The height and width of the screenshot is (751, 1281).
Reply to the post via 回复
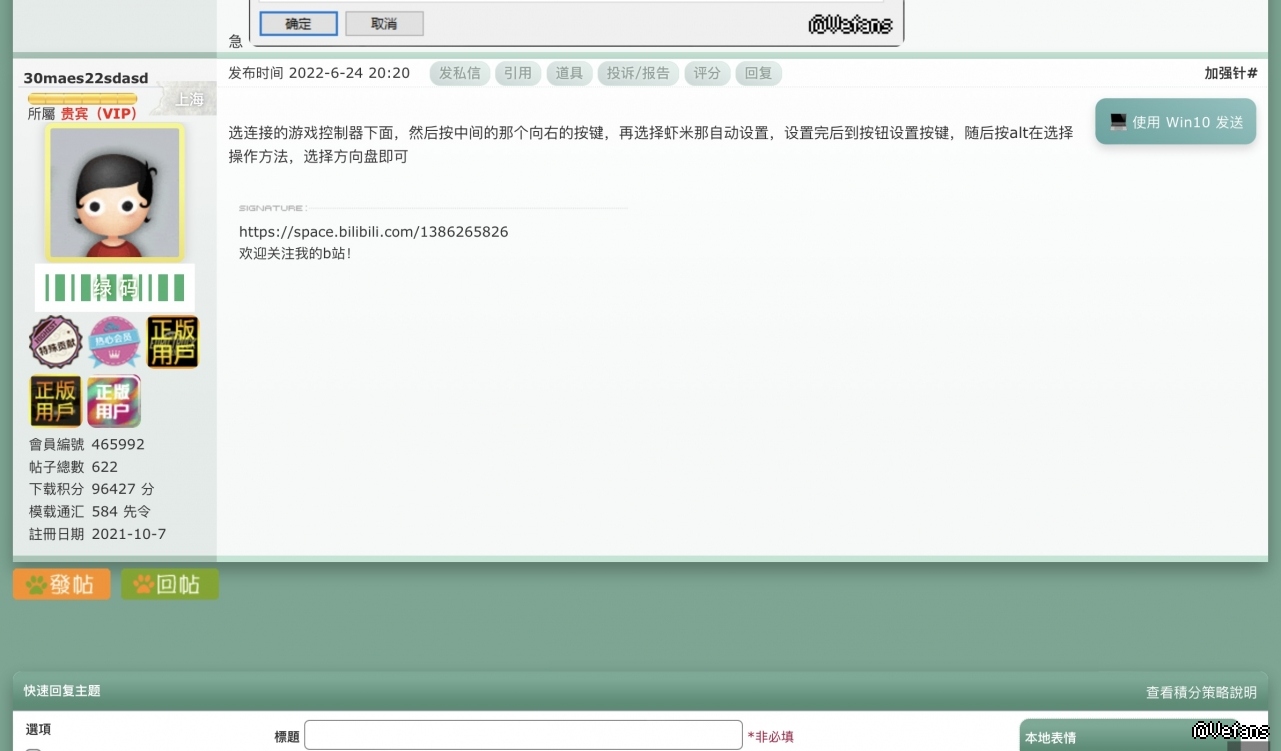(759, 73)
